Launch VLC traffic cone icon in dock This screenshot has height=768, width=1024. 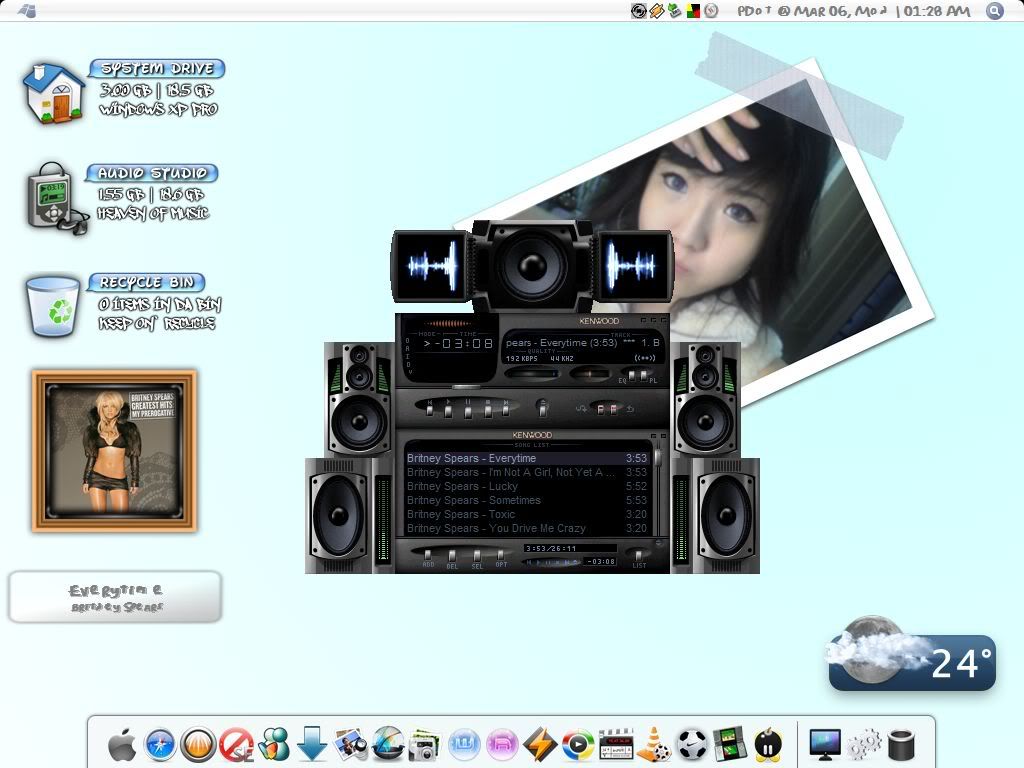click(654, 745)
